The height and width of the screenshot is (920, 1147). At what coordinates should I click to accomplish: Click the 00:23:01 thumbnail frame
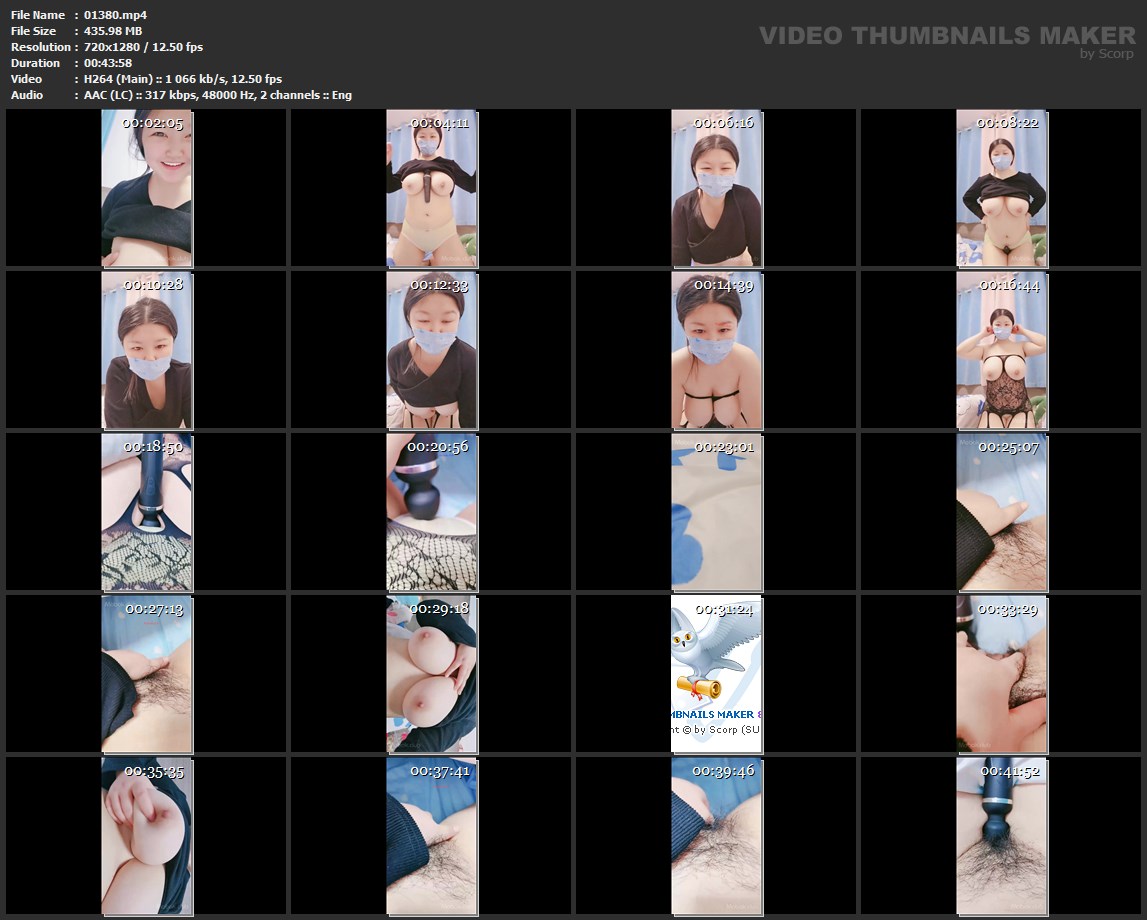716,512
